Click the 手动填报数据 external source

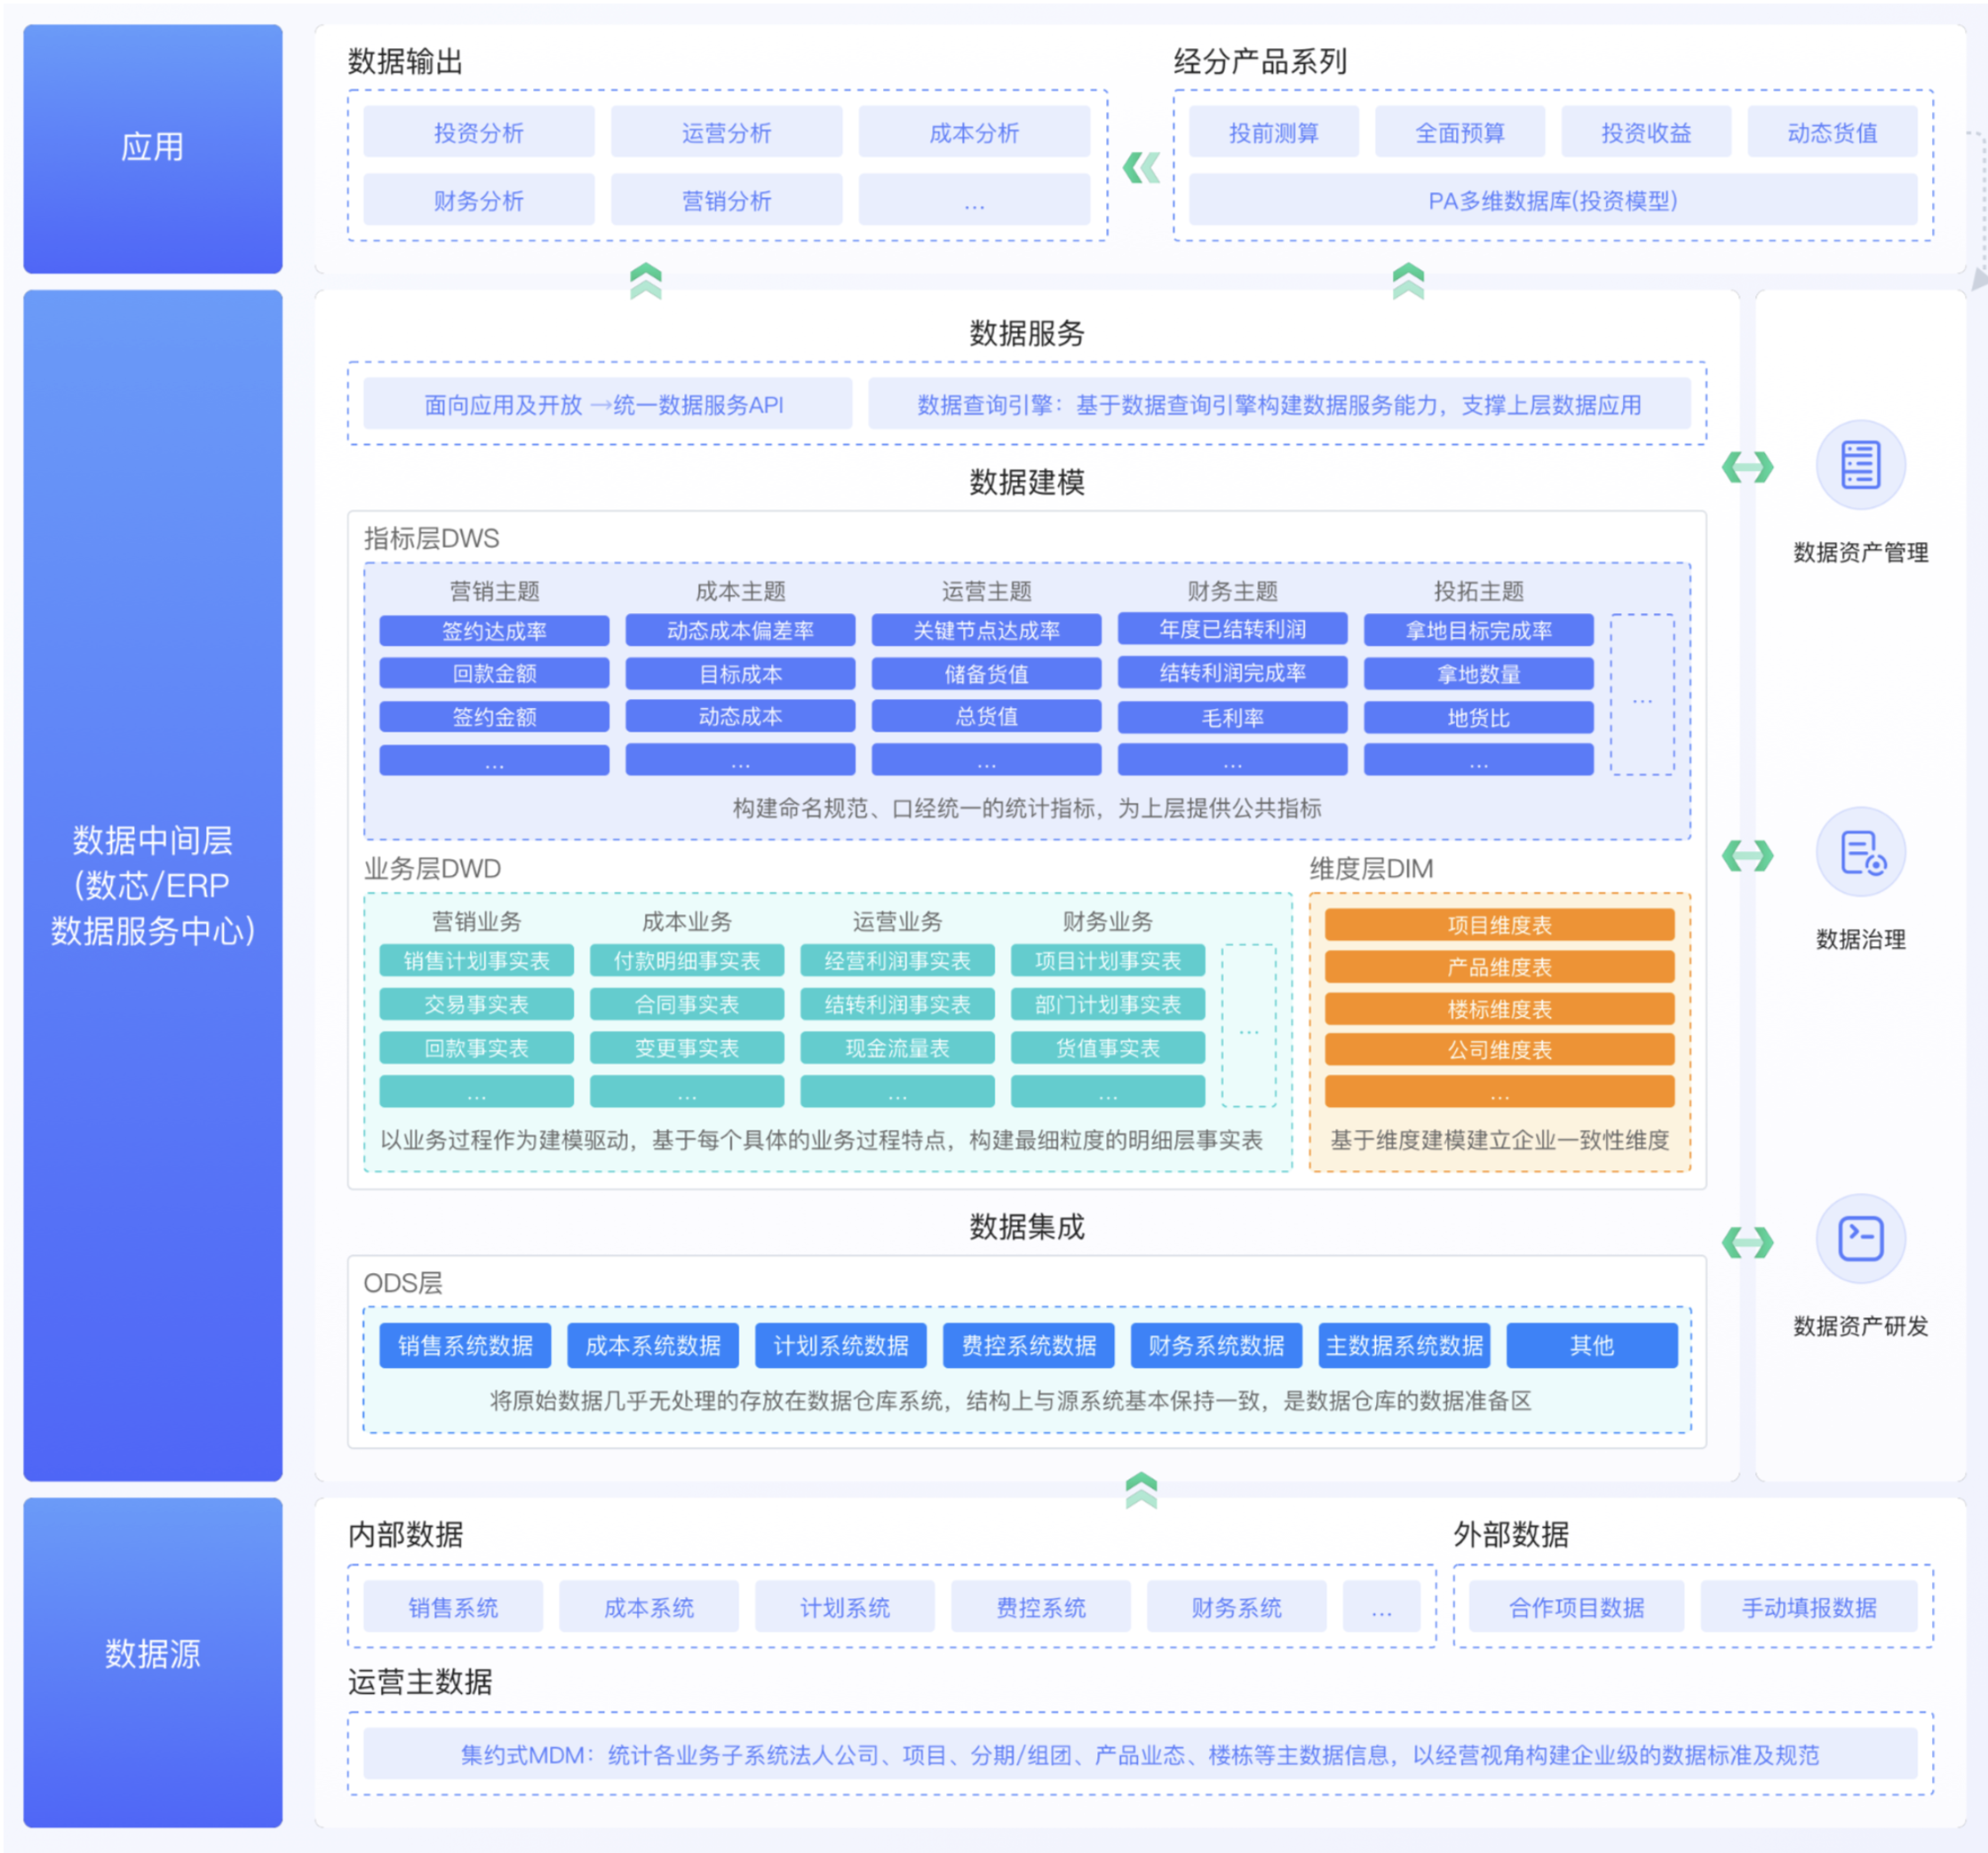click(1809, 1607)
